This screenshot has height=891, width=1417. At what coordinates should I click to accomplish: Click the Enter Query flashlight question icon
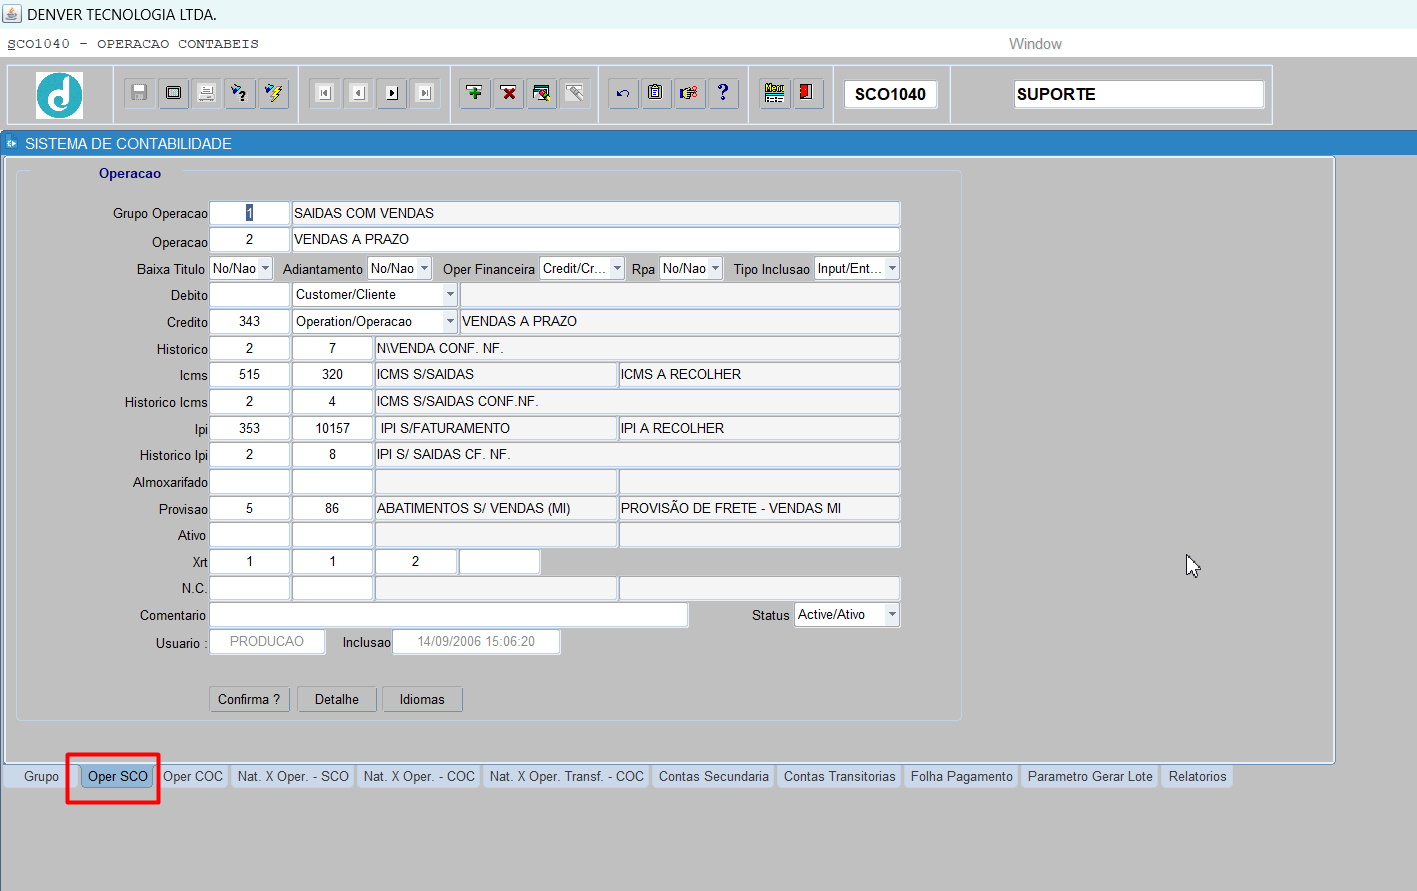click(x=240, y=93)
